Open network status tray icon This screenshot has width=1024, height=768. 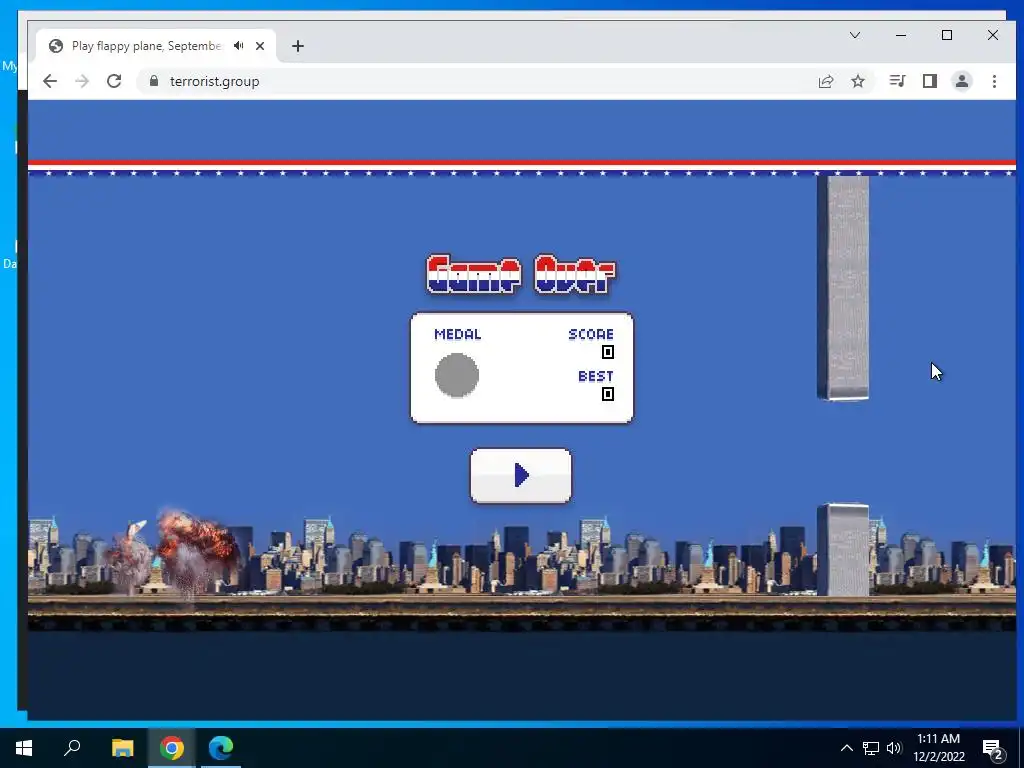tap(871, 748)
